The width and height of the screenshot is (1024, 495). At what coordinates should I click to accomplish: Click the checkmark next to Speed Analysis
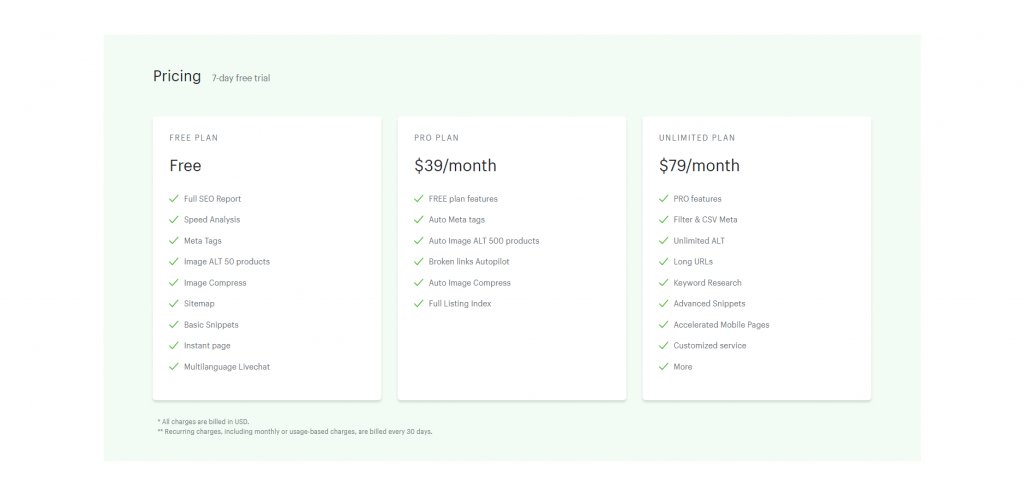click(174, 219)
